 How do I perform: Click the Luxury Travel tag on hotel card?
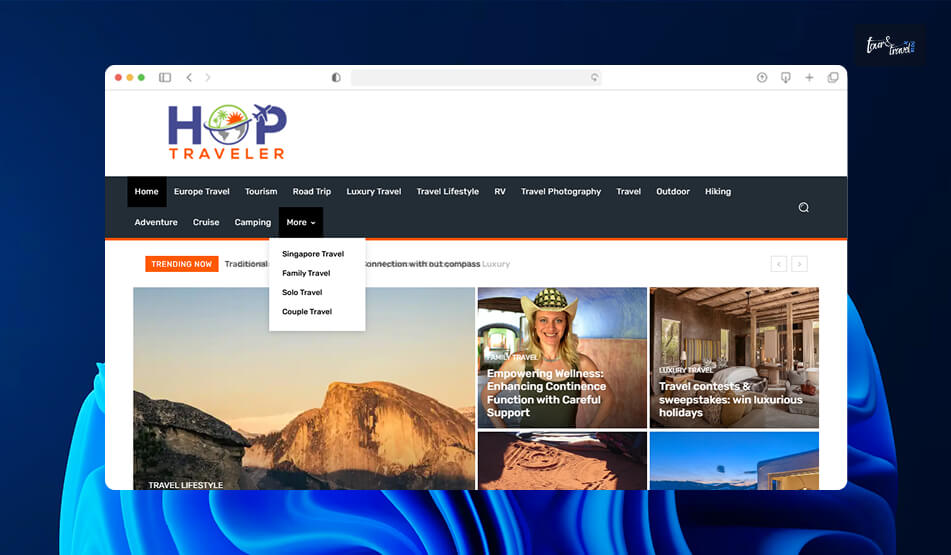click(x=686, y=370)
